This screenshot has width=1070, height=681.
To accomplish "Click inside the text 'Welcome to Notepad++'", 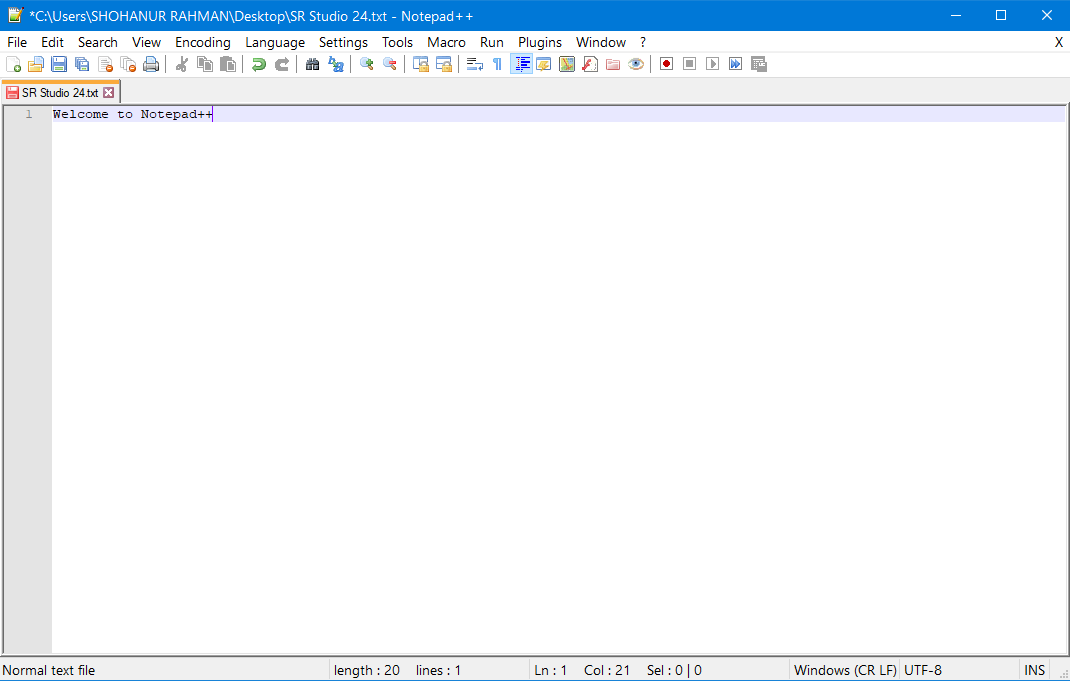I will 133,114.
